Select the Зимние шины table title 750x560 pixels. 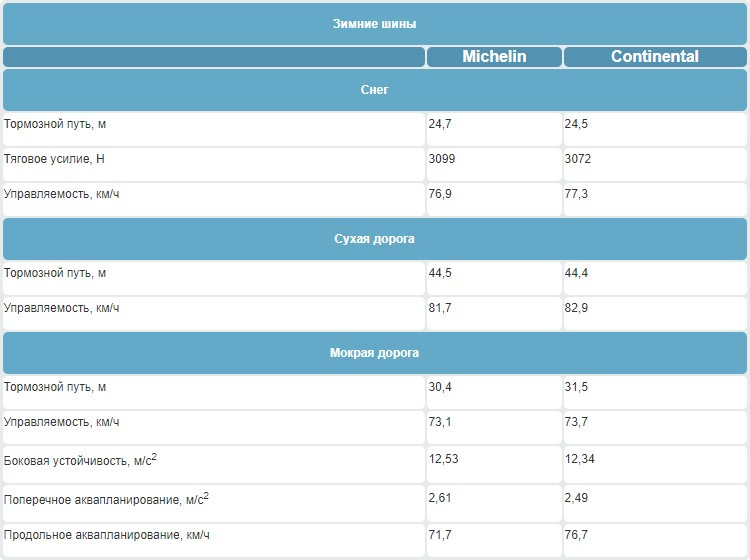(x=374, y=23)
